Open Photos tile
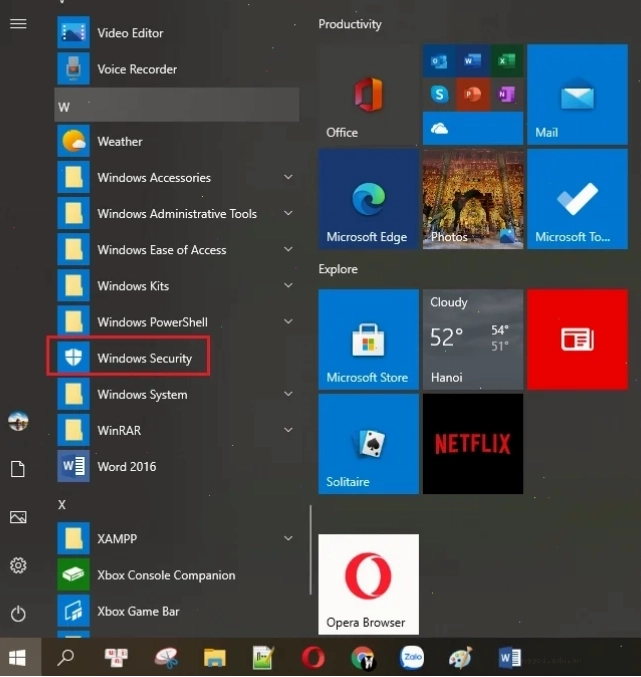 [473, 199]
